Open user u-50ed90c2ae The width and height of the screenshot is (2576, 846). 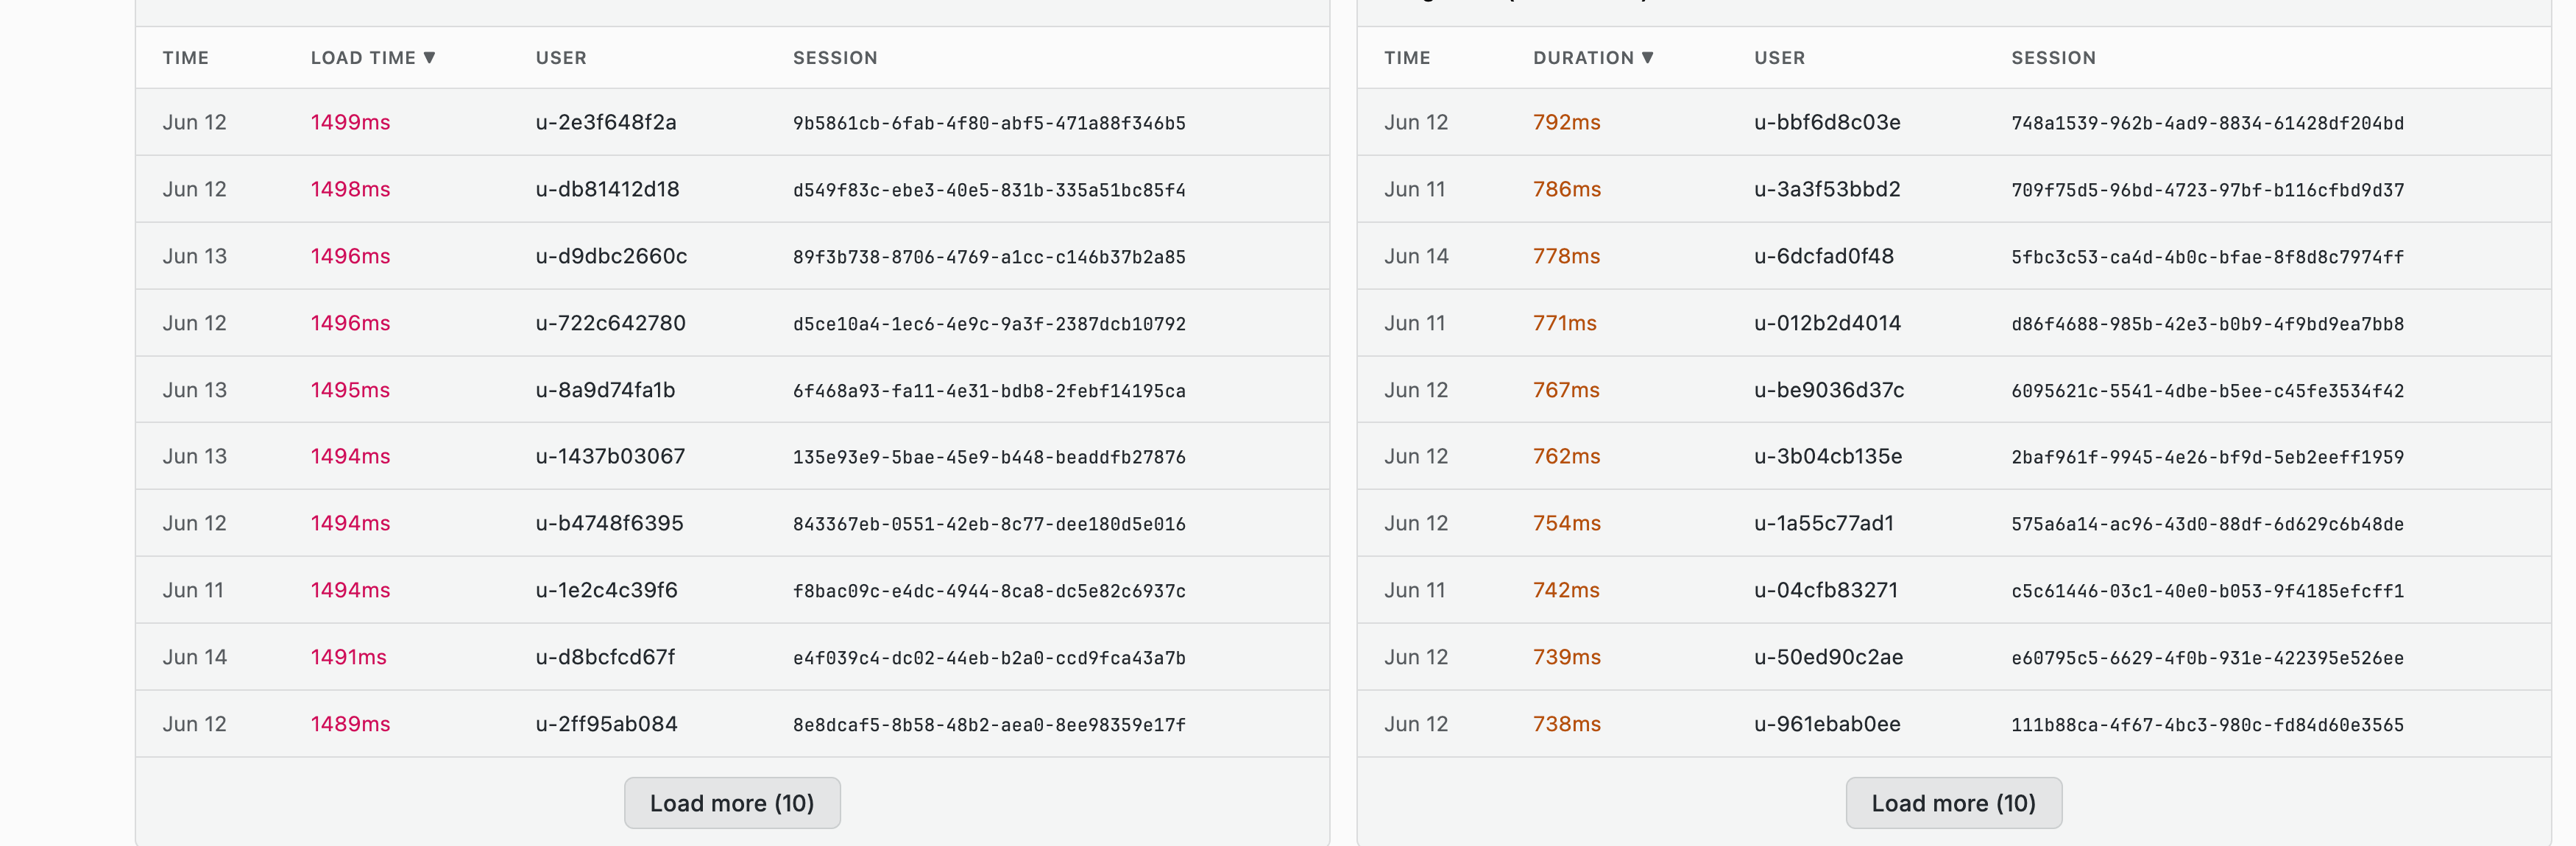(x=1828, y=657)
